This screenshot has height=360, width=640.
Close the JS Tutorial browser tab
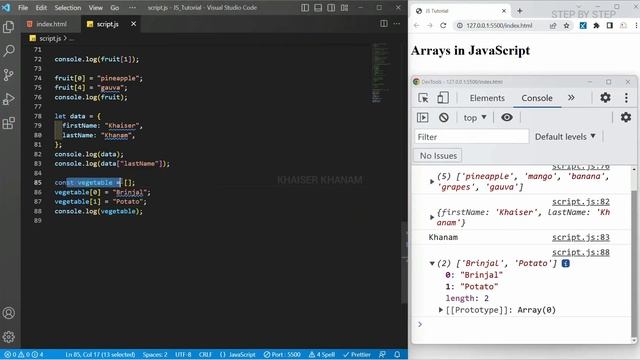point(504,11)
